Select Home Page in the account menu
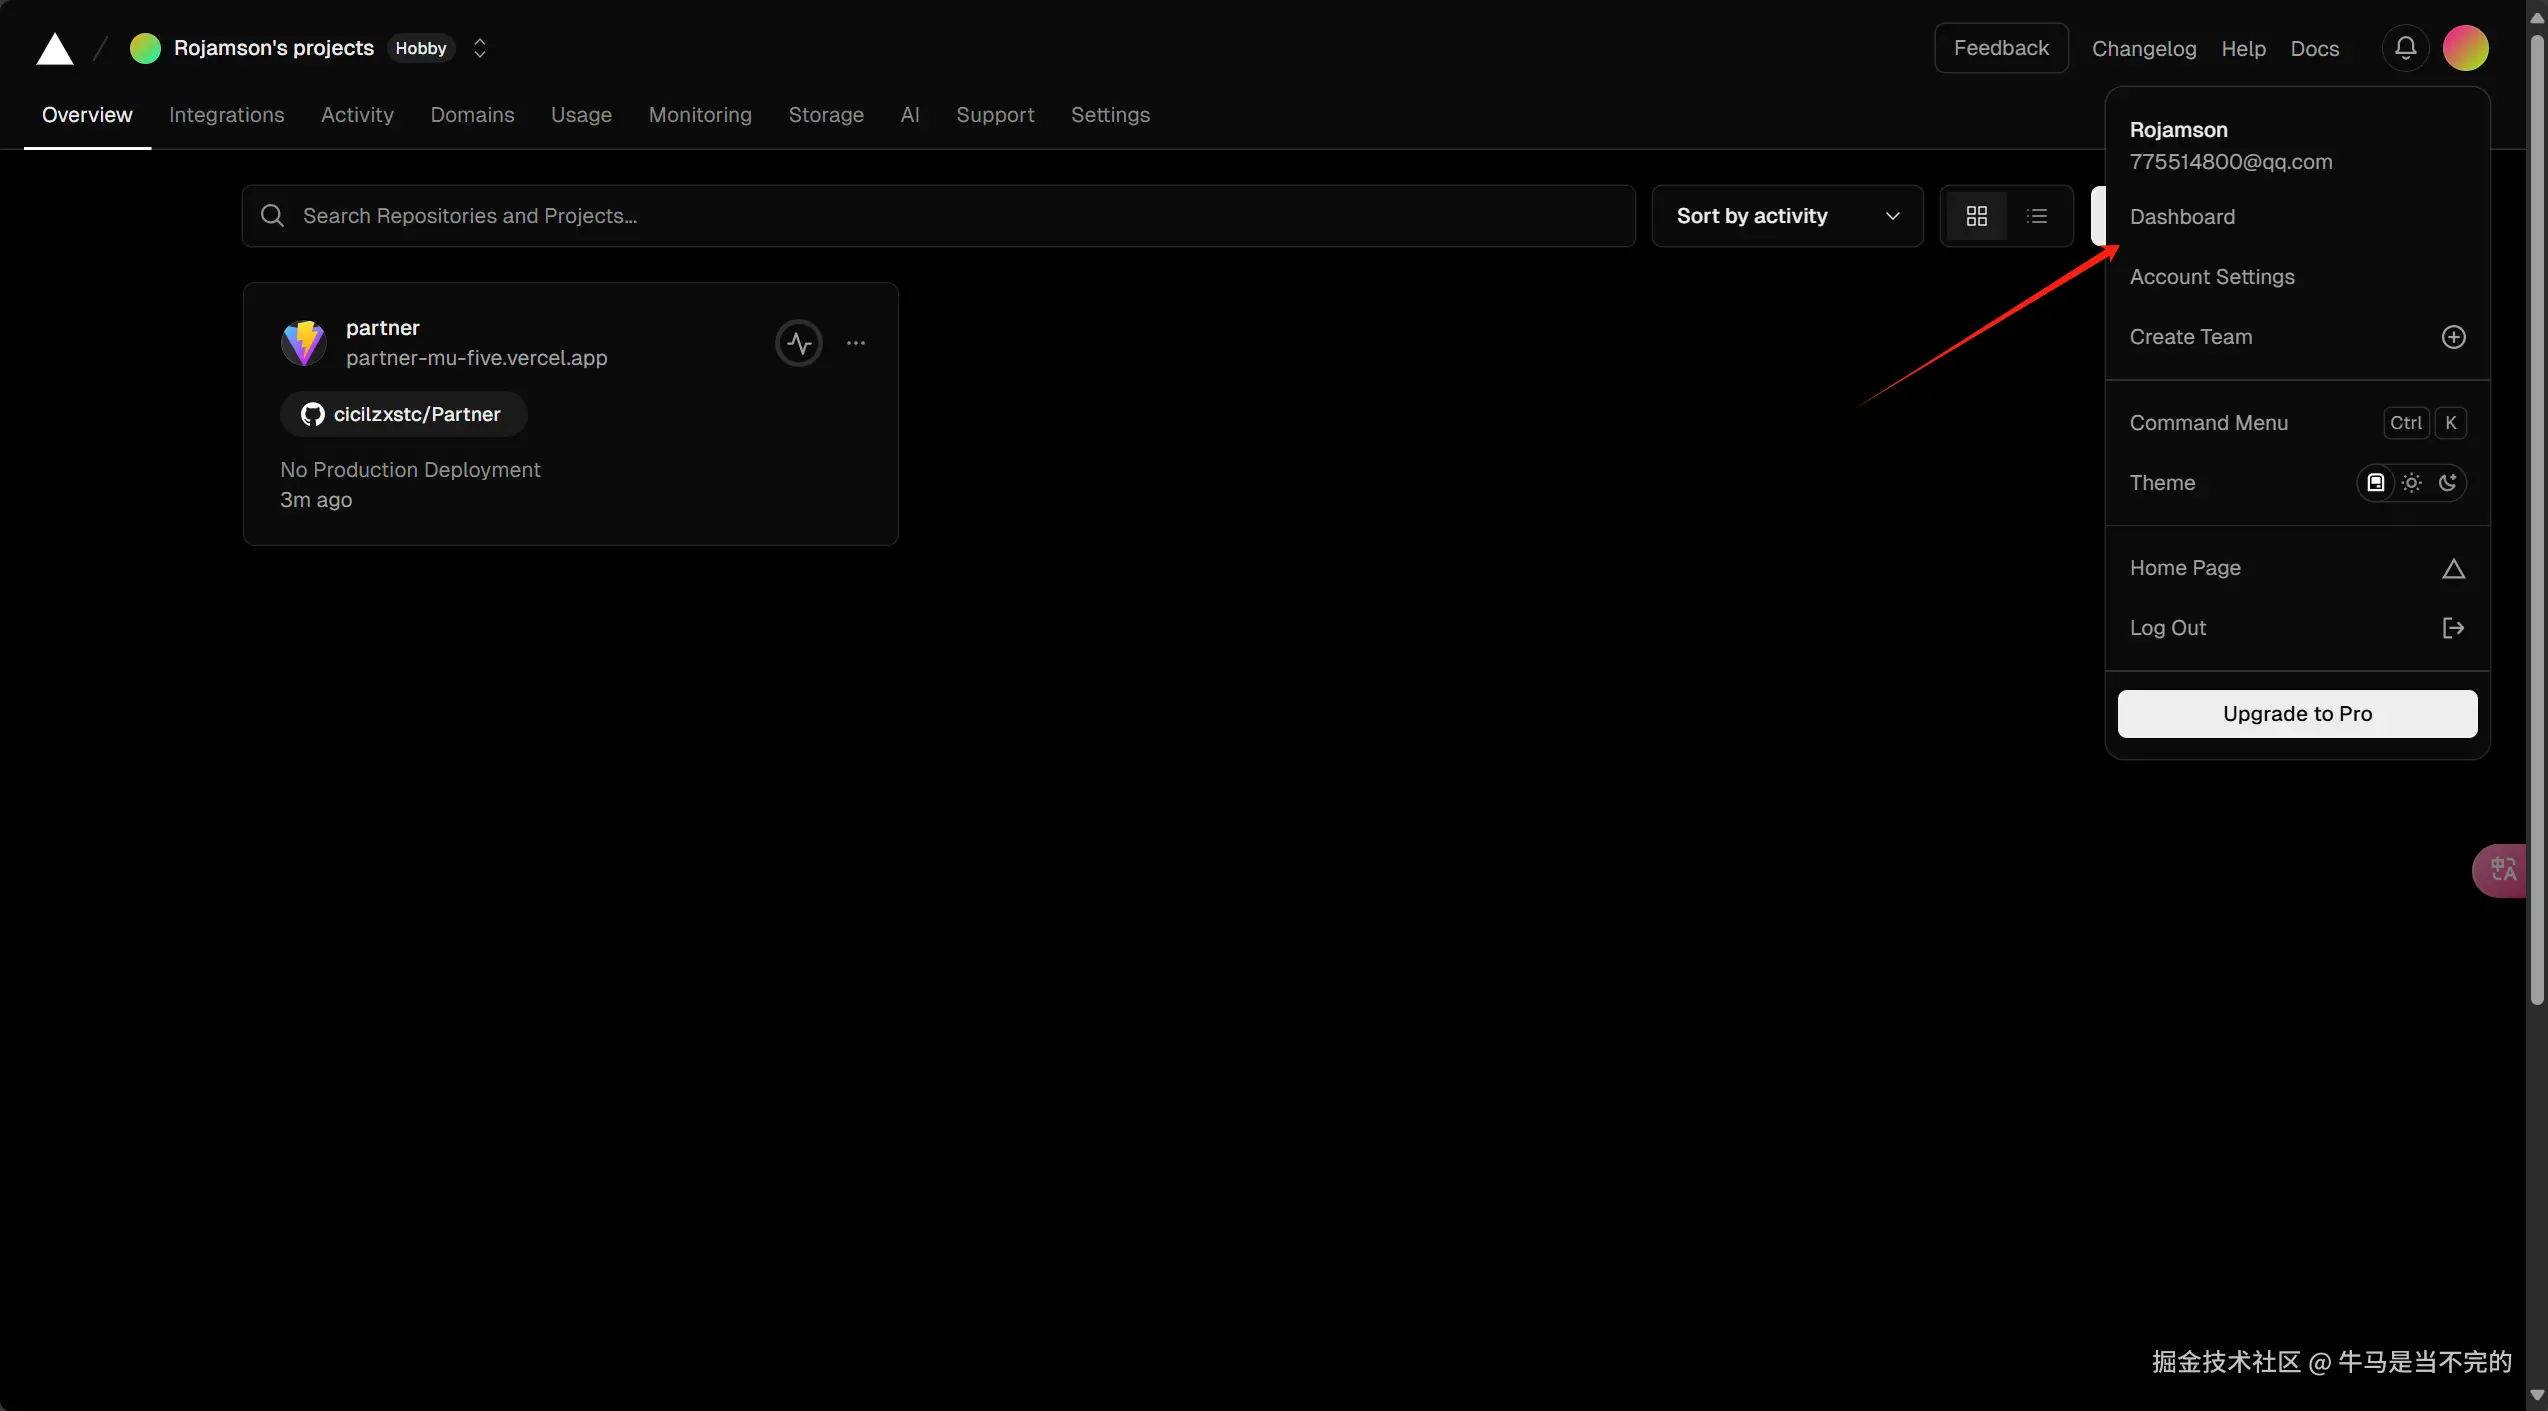The height and width of the screenshot is (1411, 2548). tap(2297, 568)
